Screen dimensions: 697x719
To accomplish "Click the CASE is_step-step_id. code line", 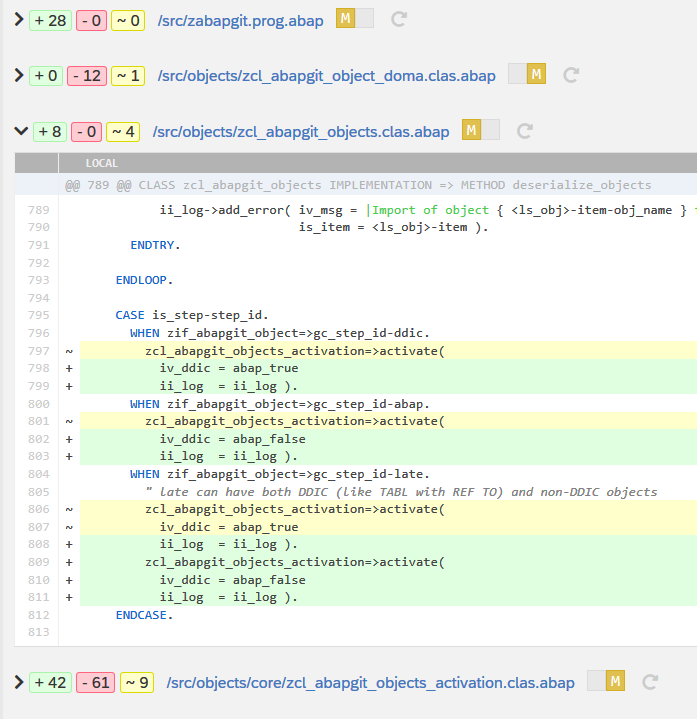I will [192, 315].
